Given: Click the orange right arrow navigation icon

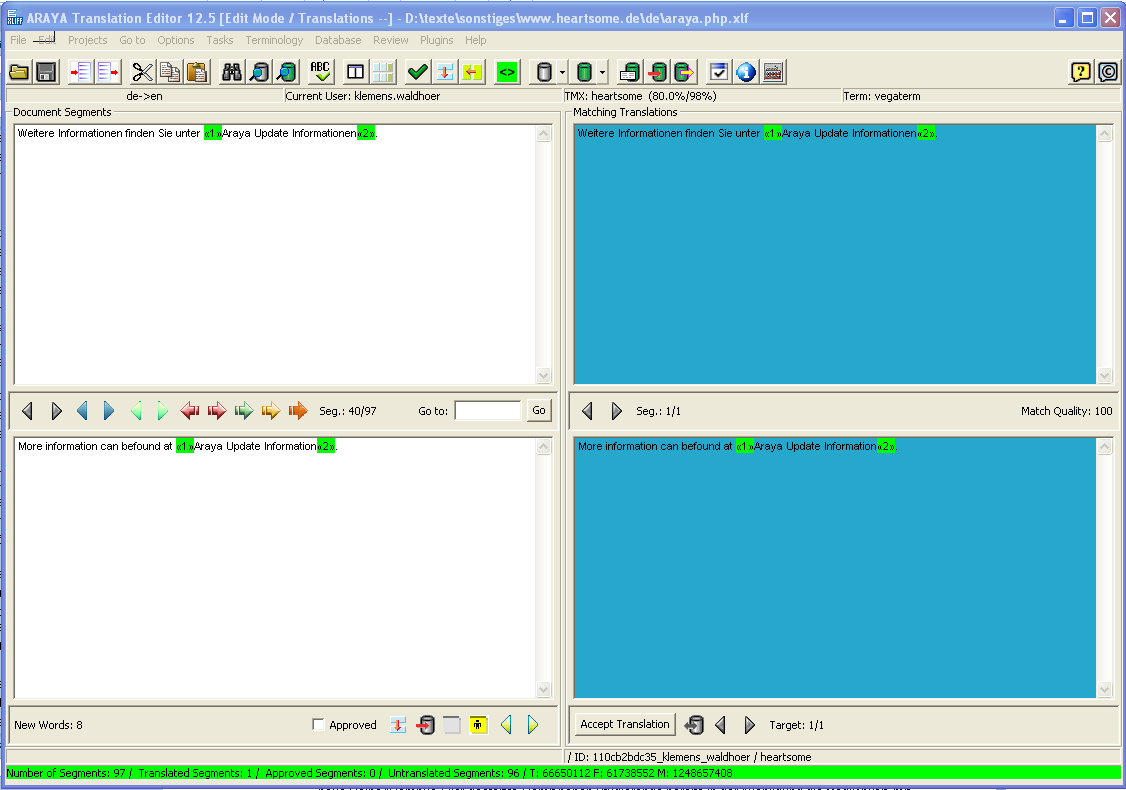Looking at the screenshot, I should [298, 411].
